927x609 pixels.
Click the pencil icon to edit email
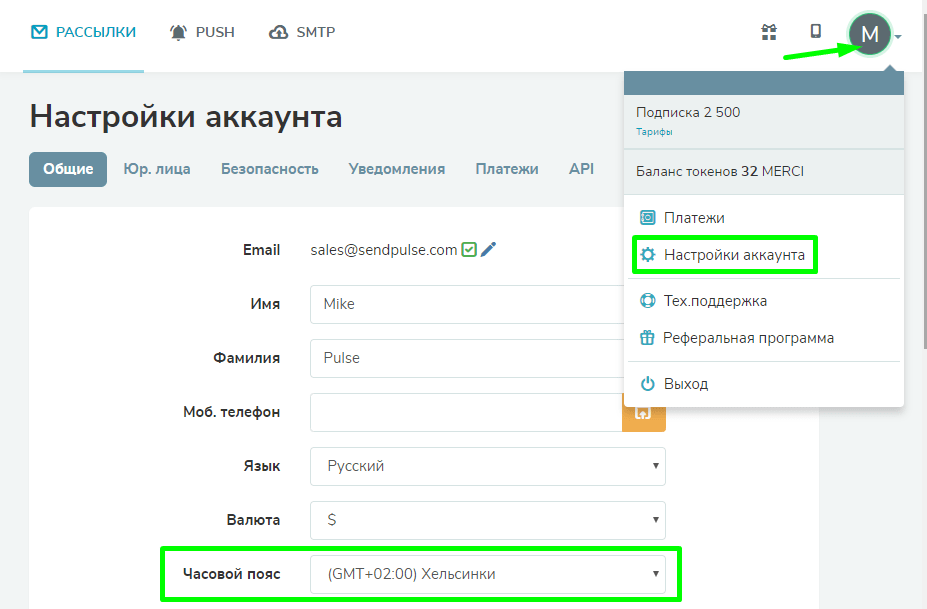pos(488,250)
